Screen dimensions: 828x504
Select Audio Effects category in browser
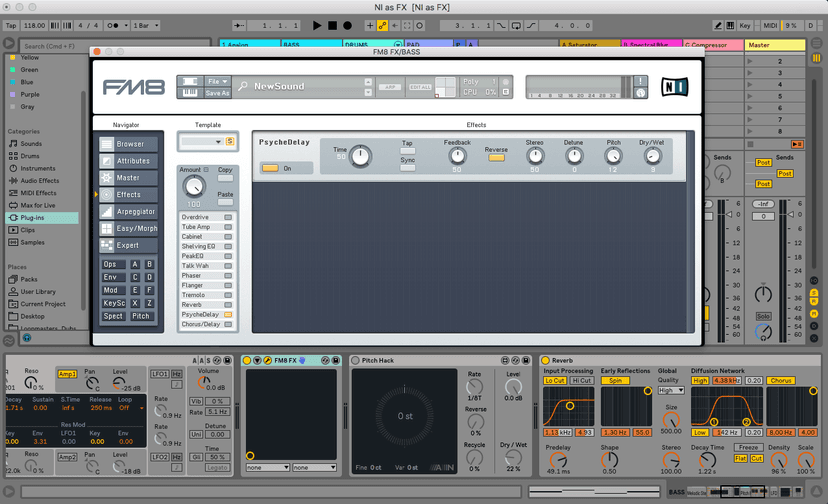[40, 181]
